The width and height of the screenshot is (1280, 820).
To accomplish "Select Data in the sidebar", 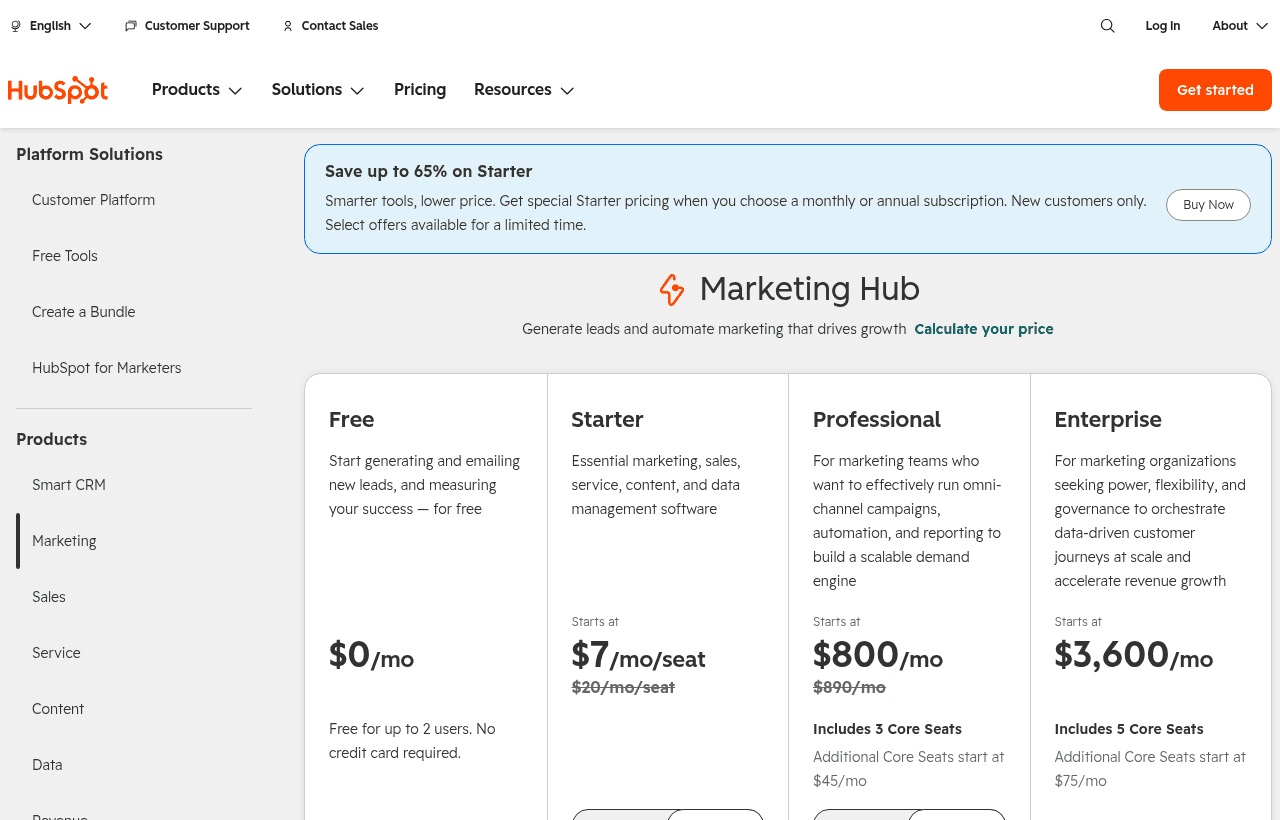I will point(47,765).
